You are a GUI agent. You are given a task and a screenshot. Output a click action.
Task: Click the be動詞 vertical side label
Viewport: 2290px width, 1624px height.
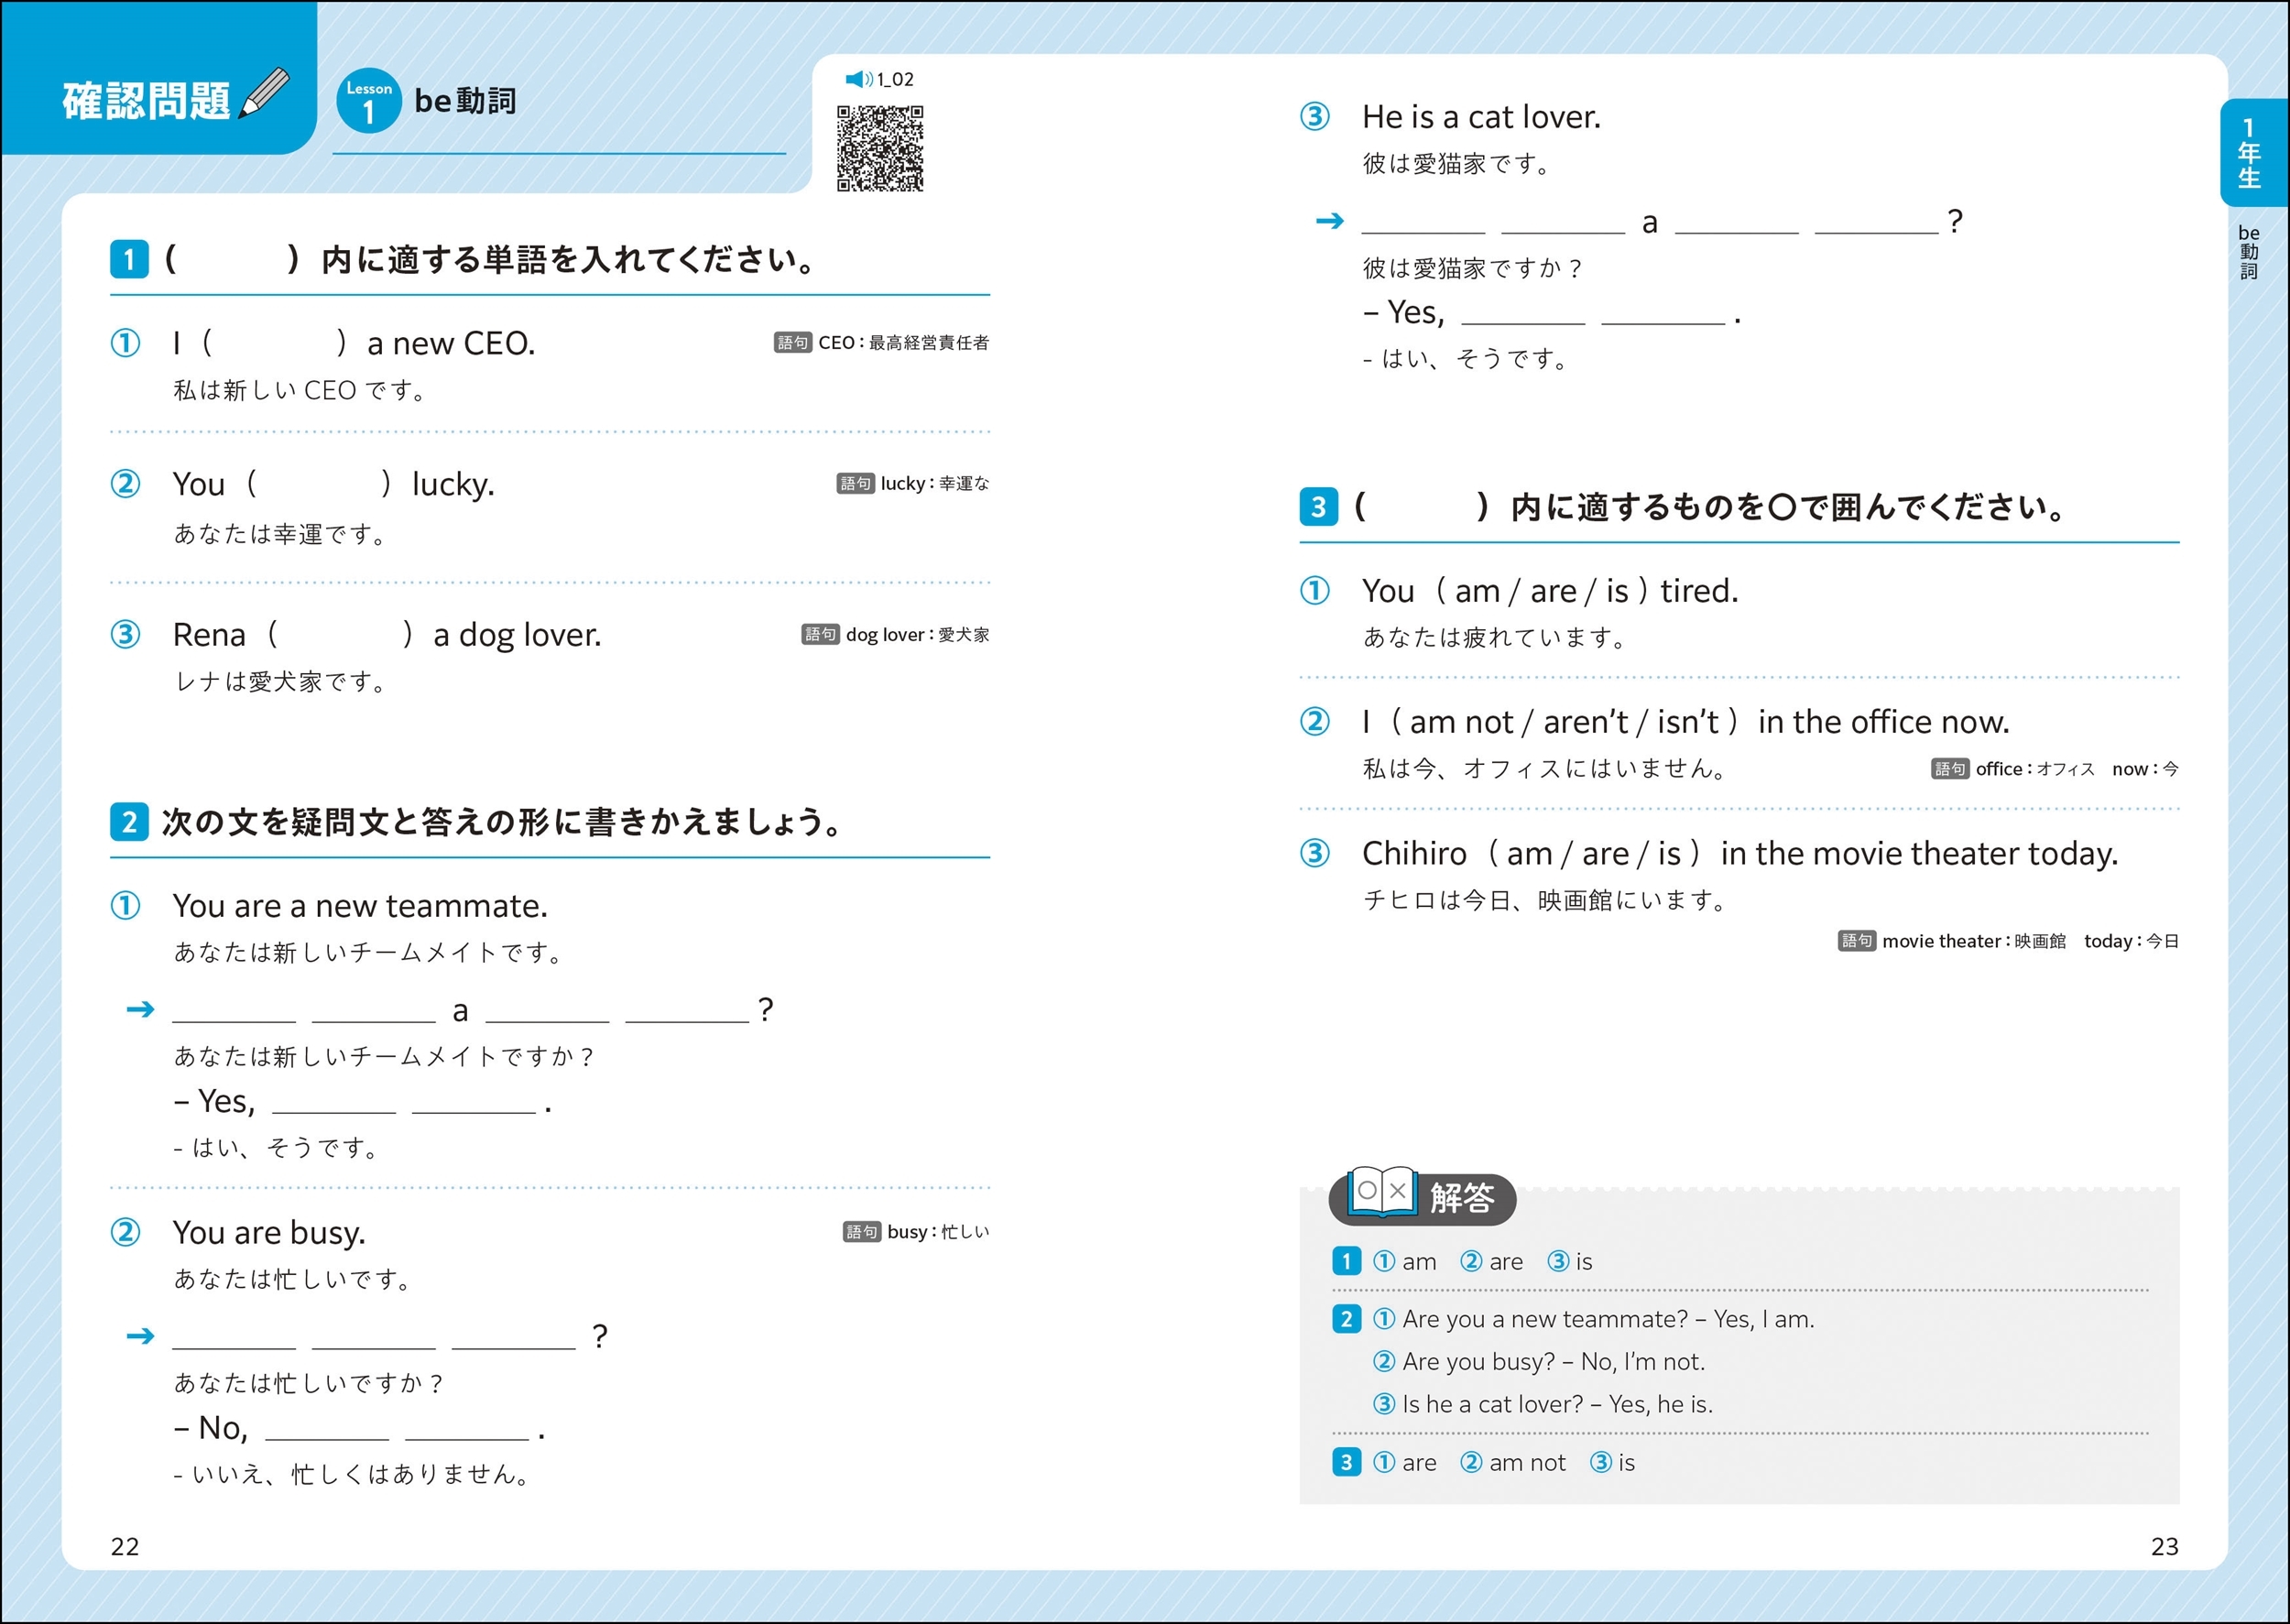click(x=2249, y=252)
